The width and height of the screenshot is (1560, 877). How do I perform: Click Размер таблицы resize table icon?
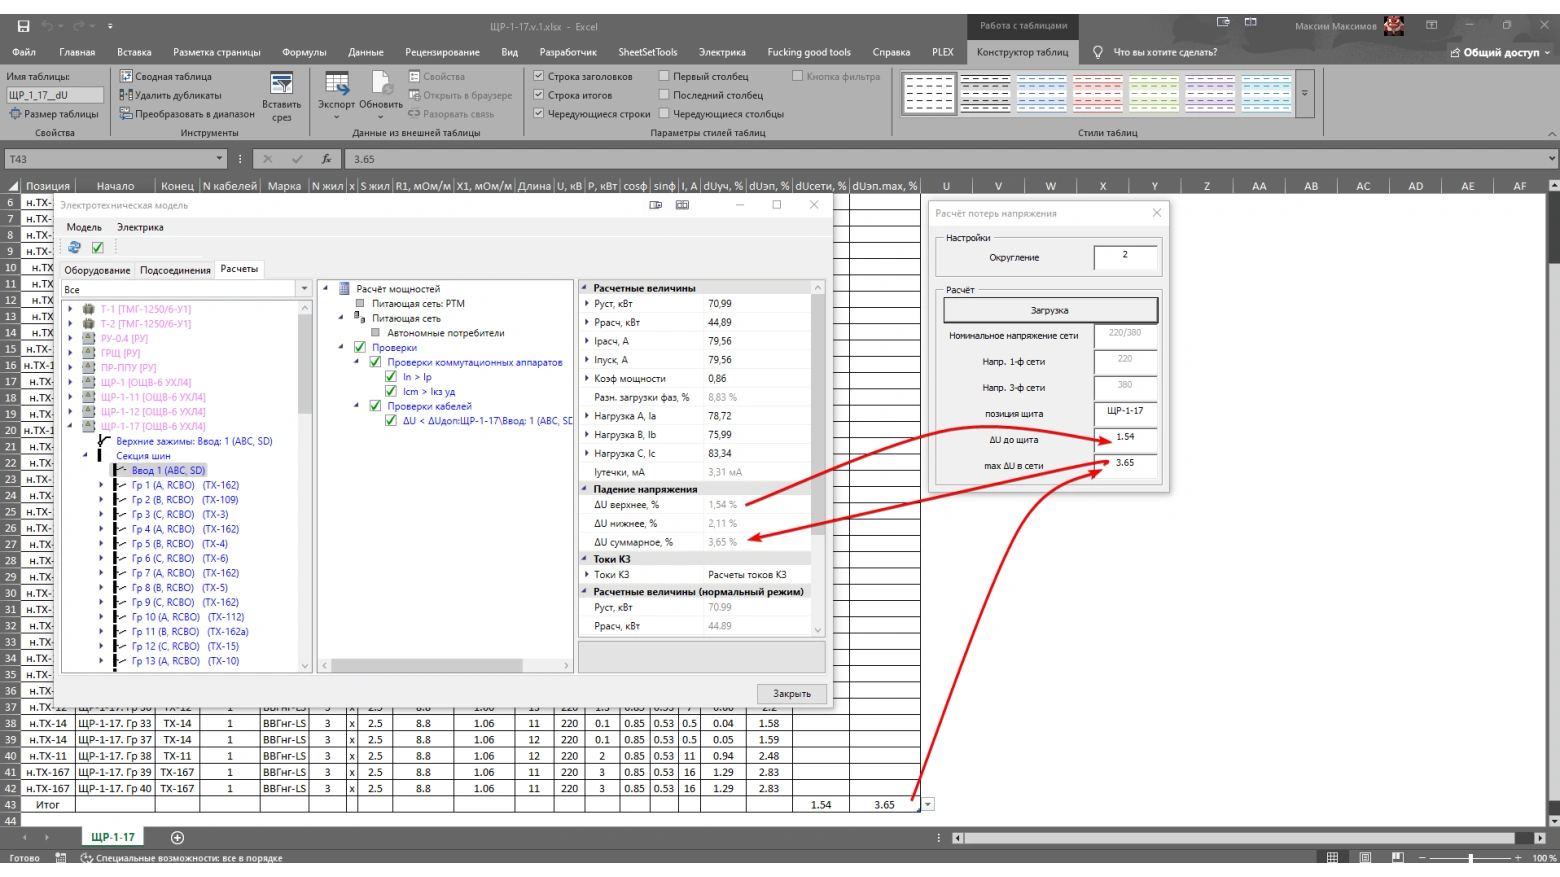click(15, 114)
